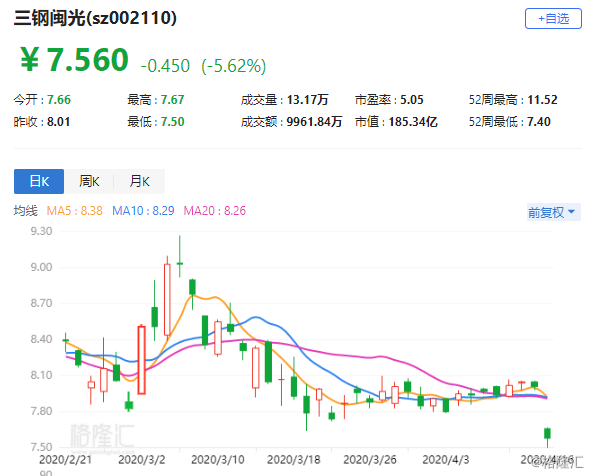Click the price change -0.450 value
Image resolution: width=591 pixels, height=476 pixels.
coord(165,66)
